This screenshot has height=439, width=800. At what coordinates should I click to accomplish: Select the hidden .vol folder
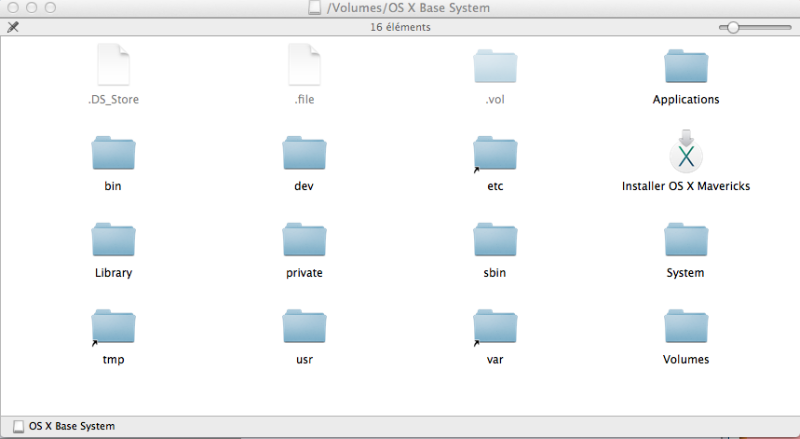tap(494, 67)
